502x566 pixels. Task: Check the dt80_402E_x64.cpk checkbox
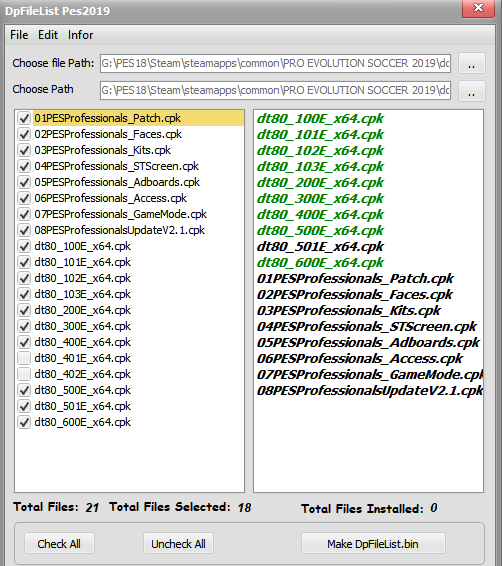(x=24, y=374)
